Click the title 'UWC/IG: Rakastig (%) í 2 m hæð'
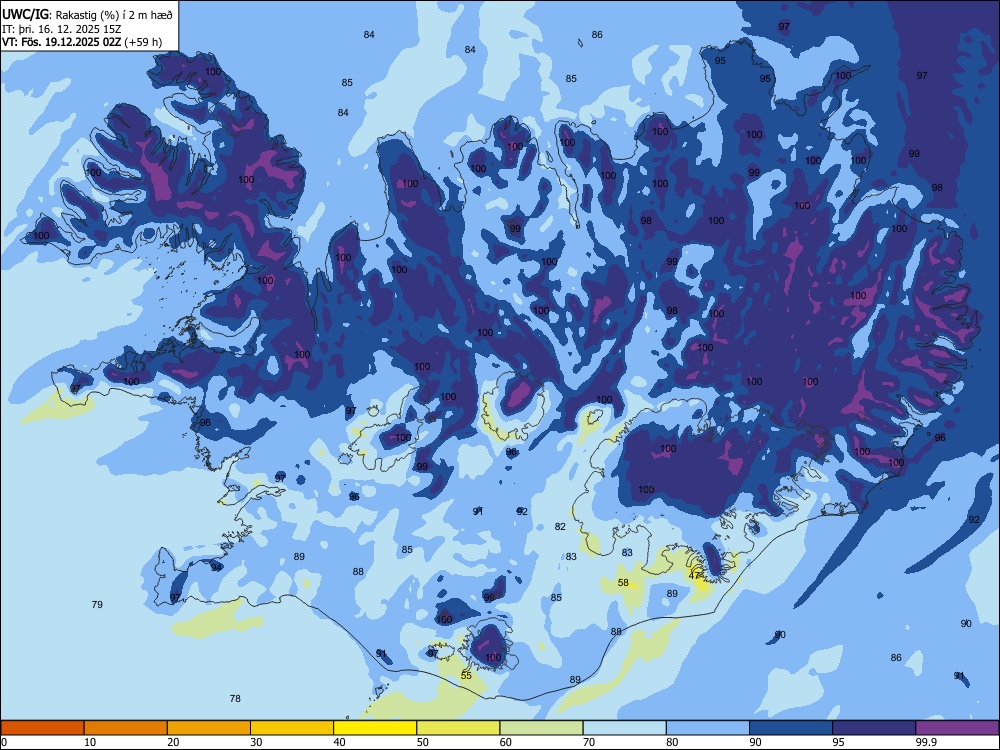The height and width of the screenshot is (750, 1000). coord(87,14)
